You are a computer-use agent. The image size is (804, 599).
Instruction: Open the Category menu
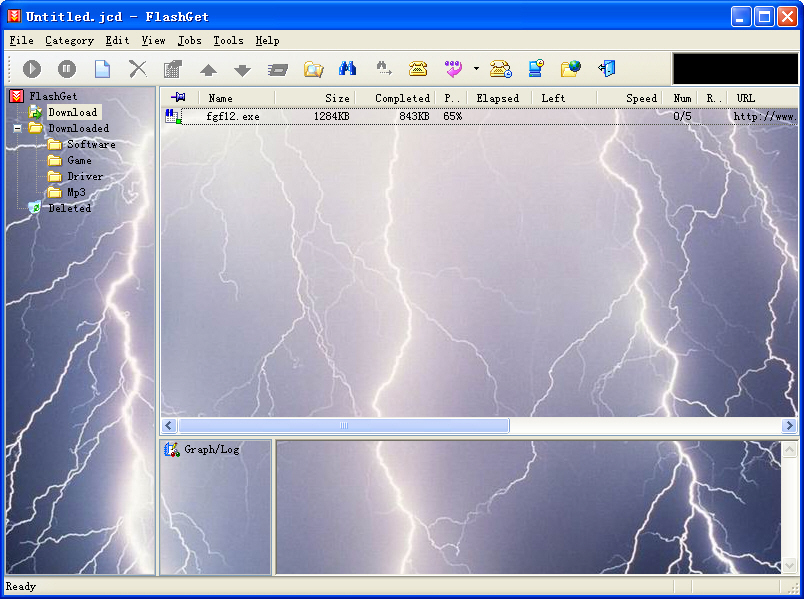(x=69, y=41)
